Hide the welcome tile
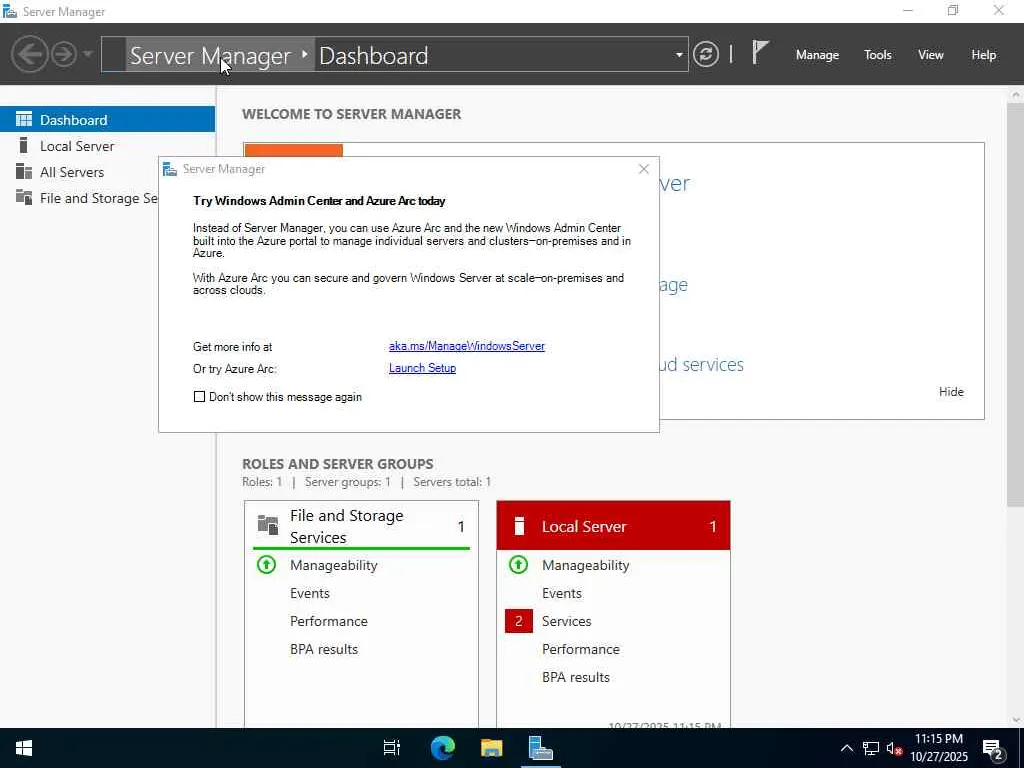The width and height of the screenshot is (1024, 768). tap(951, 392)
